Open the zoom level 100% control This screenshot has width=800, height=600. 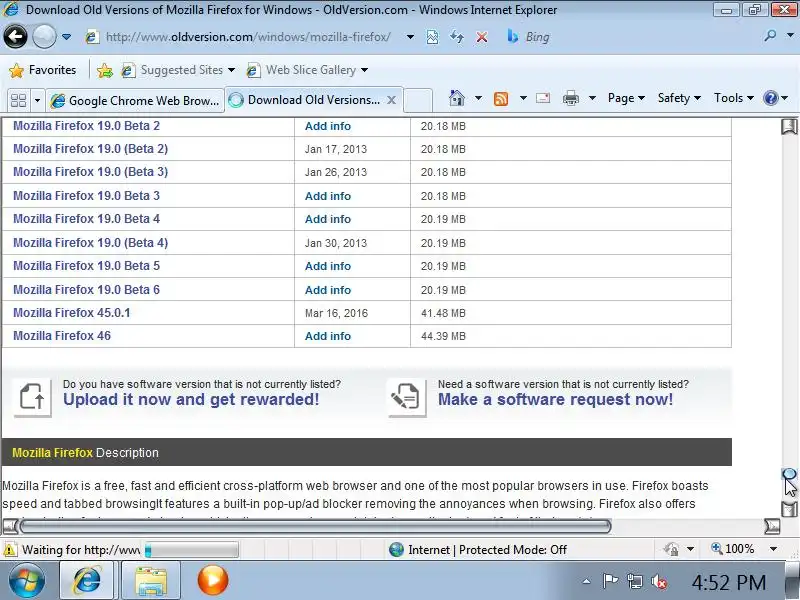pos(732,549)
